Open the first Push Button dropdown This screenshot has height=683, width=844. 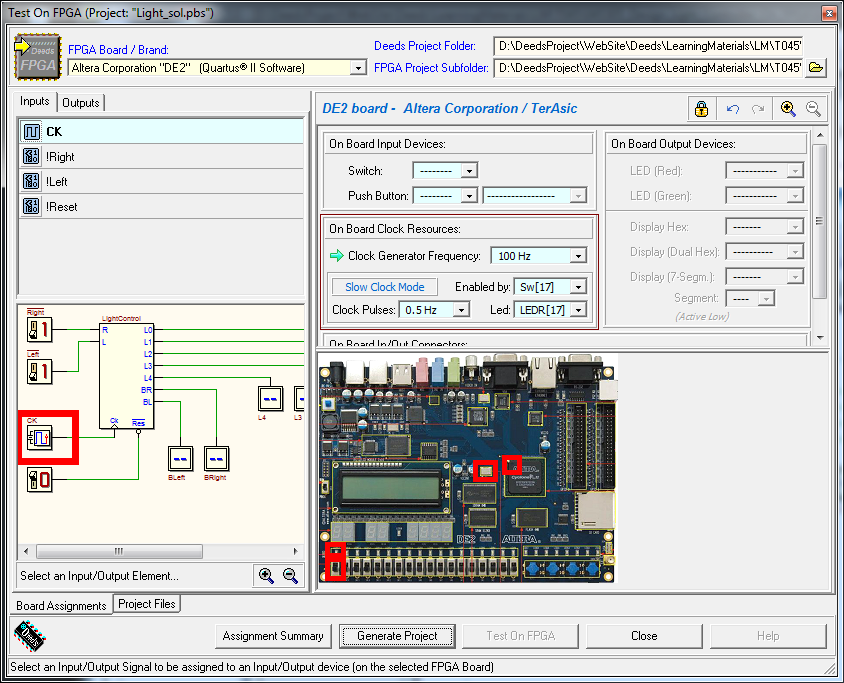[x=469, y=196]
